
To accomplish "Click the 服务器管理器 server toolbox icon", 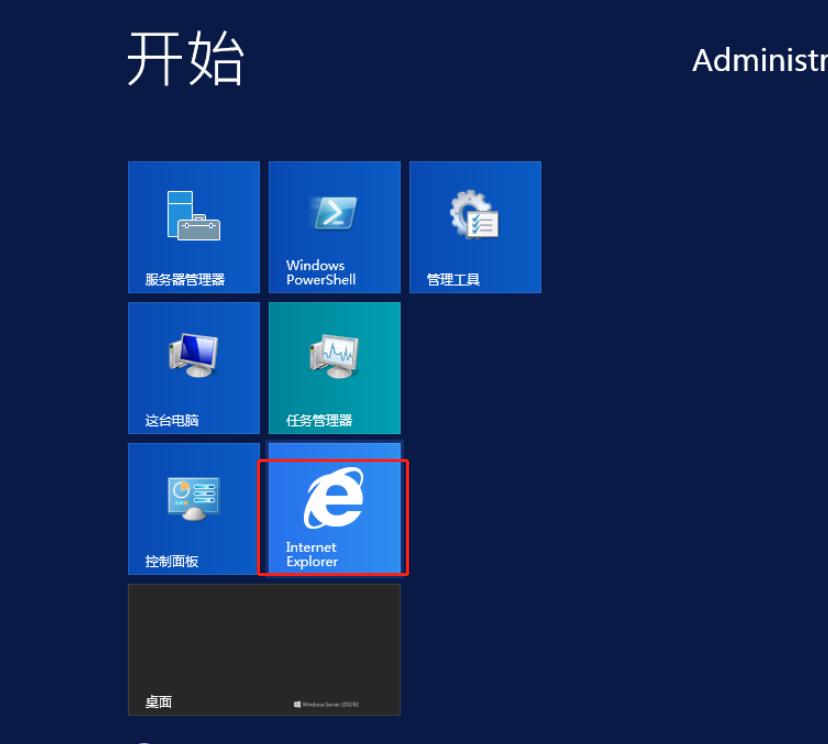I will pyautogui.click(x=193, y=215).
